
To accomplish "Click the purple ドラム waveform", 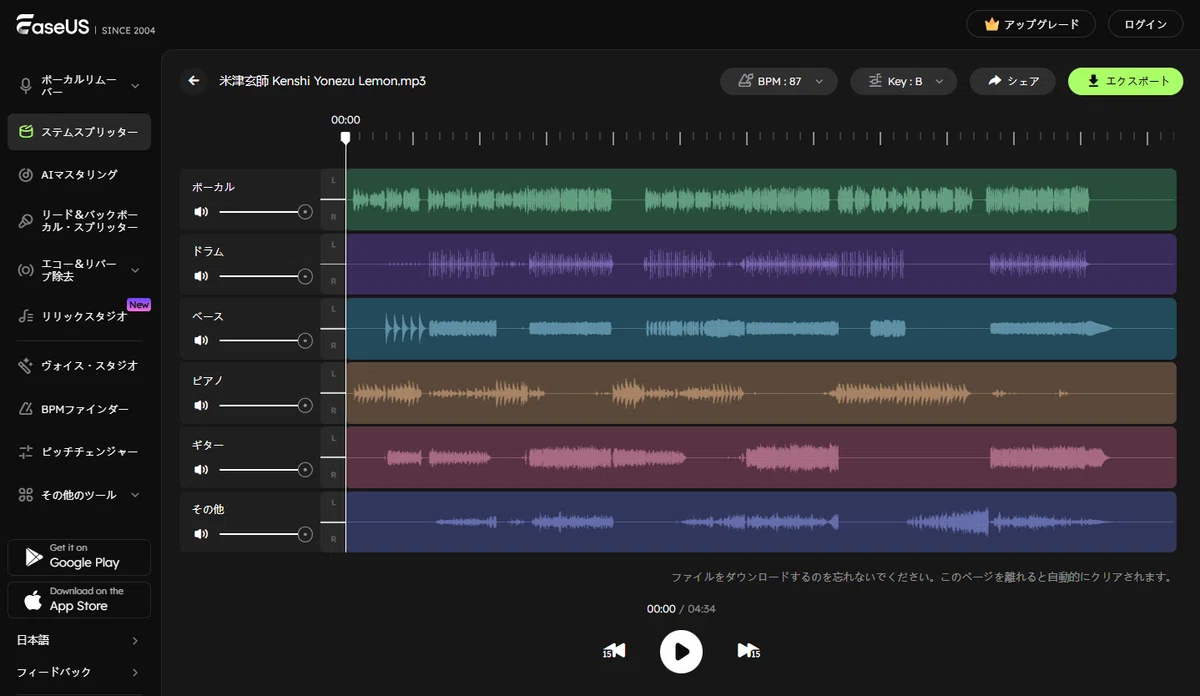I will click(761, 264).
